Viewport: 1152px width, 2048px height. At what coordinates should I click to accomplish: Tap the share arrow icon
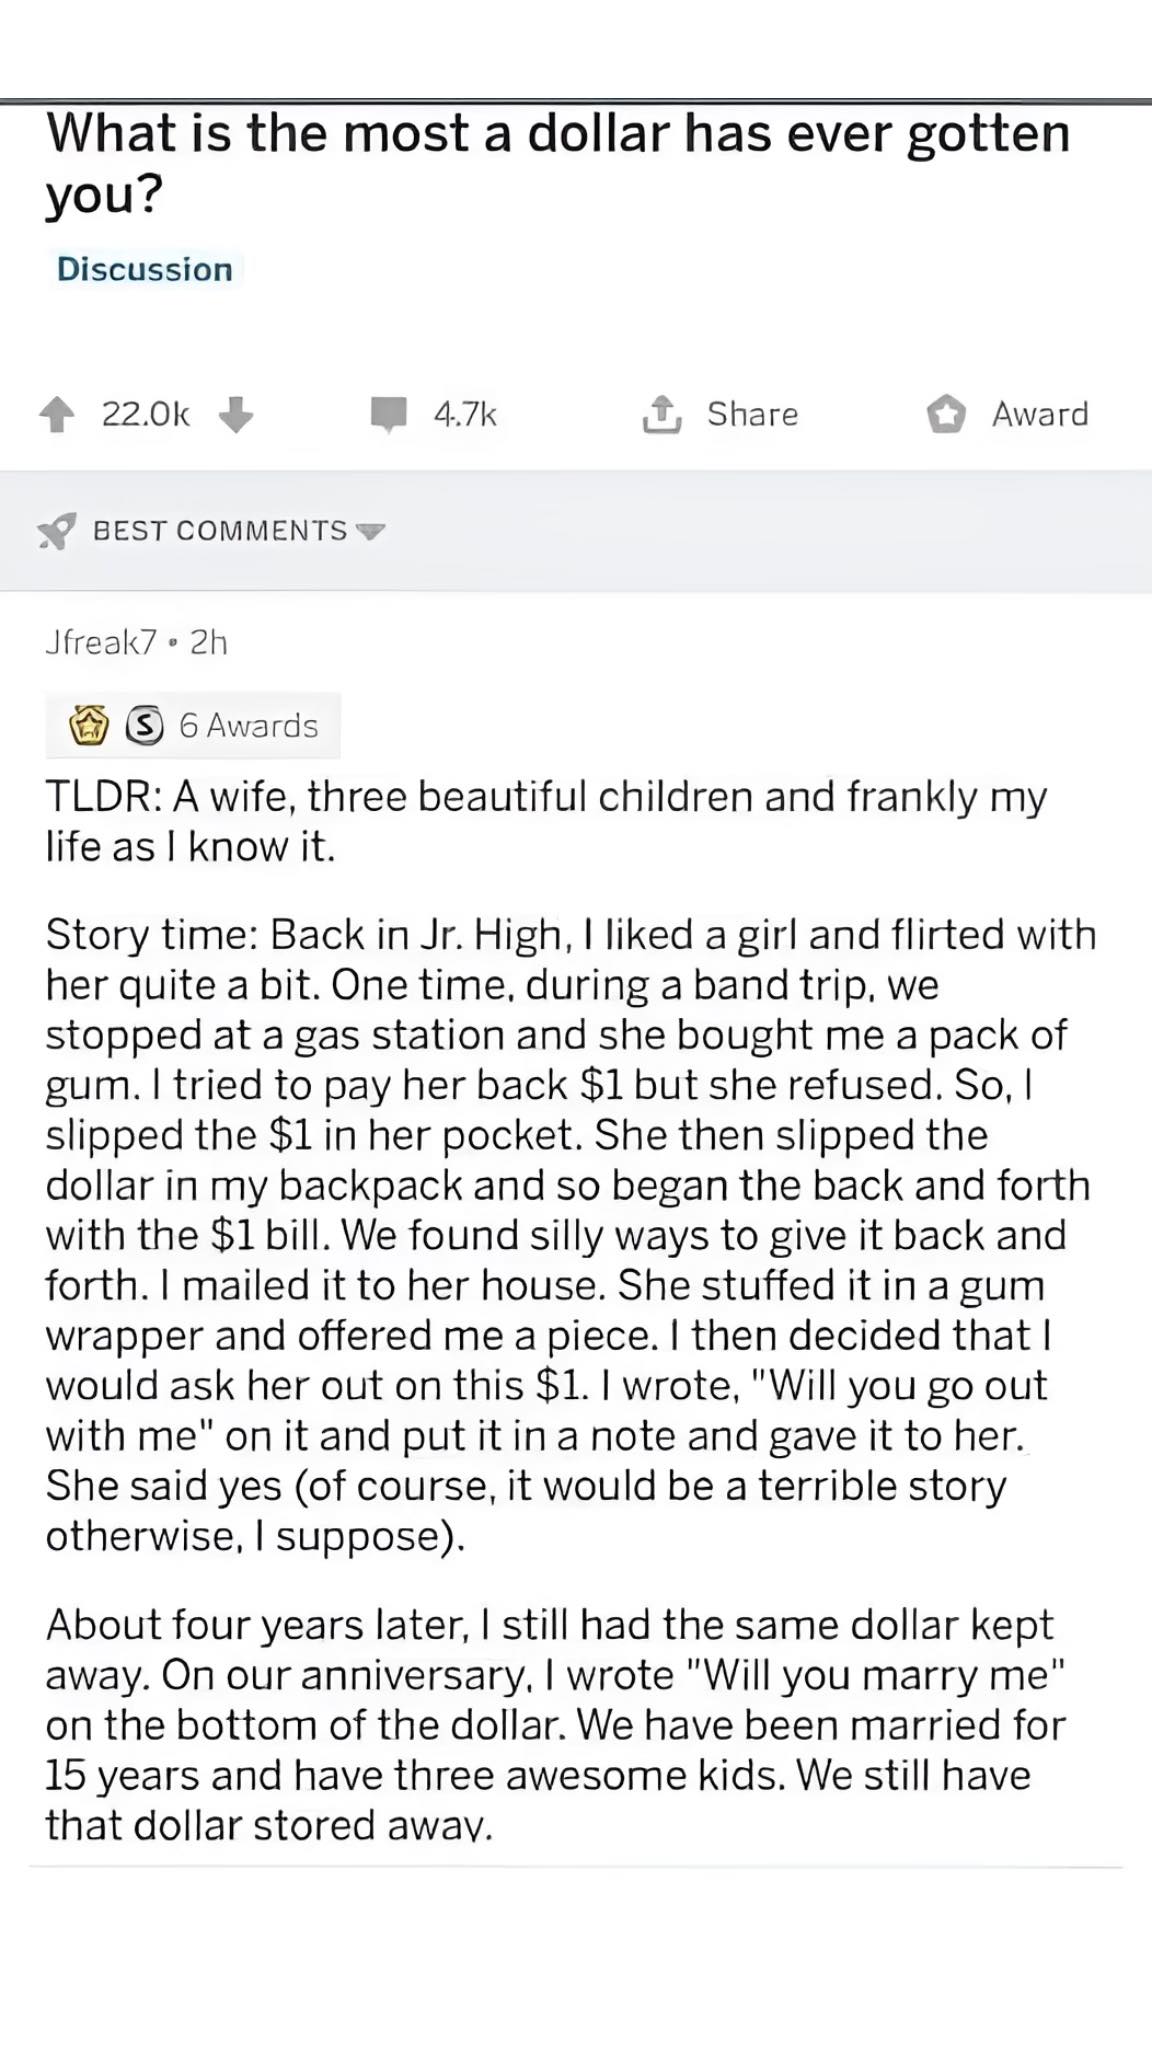pyautogui.click(x=661, y=414)
